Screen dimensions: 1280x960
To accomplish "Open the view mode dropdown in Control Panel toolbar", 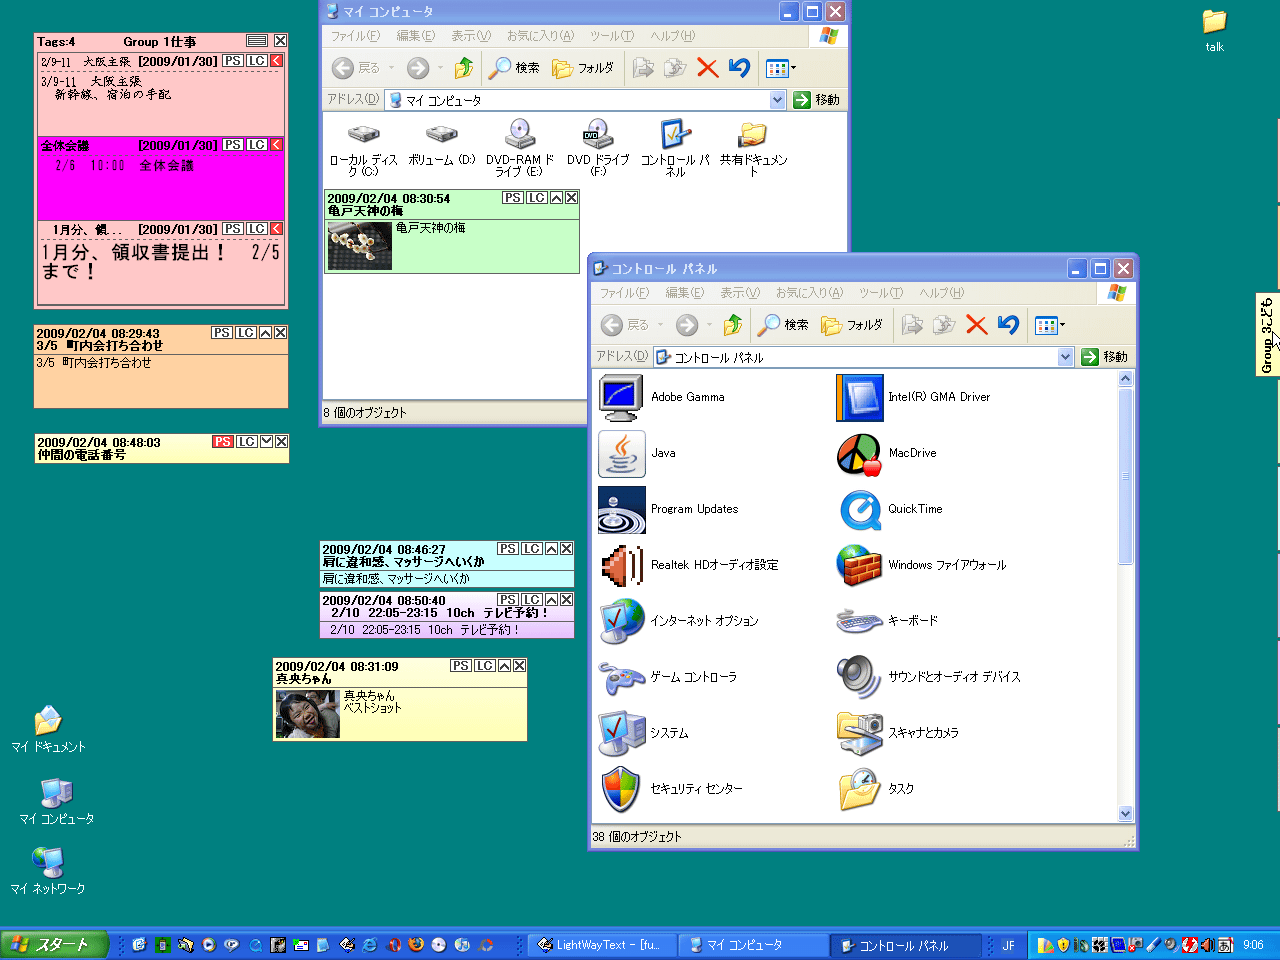I will click(1062, 325).
